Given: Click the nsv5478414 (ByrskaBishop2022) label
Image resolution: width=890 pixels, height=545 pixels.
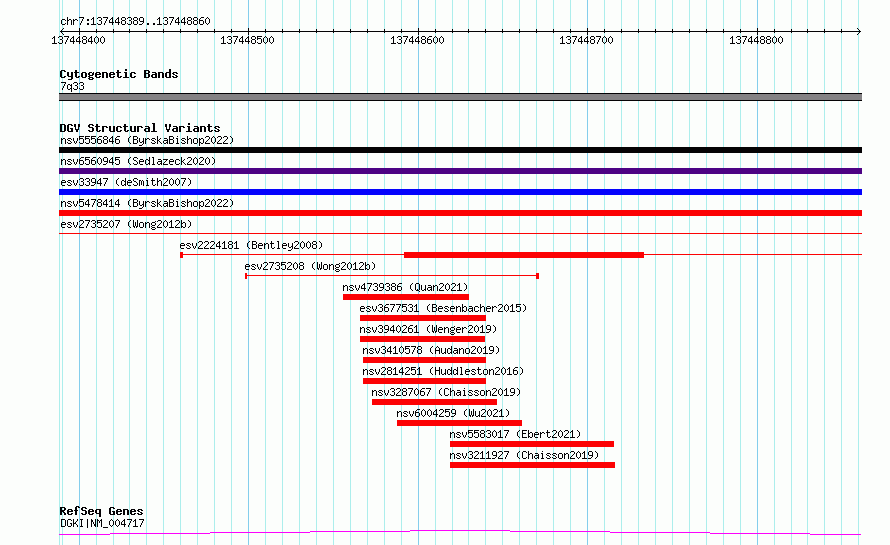Looking at the screenshot, I should coord(147,203).
